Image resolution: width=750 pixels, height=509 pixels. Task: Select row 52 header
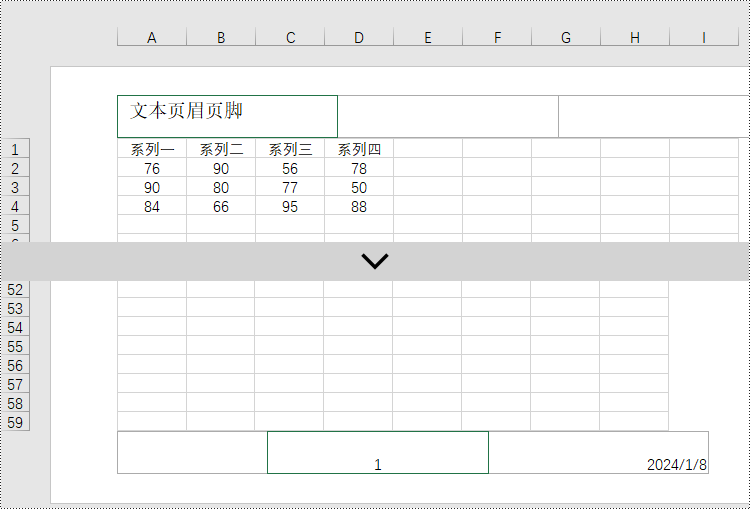click(15, 289)
